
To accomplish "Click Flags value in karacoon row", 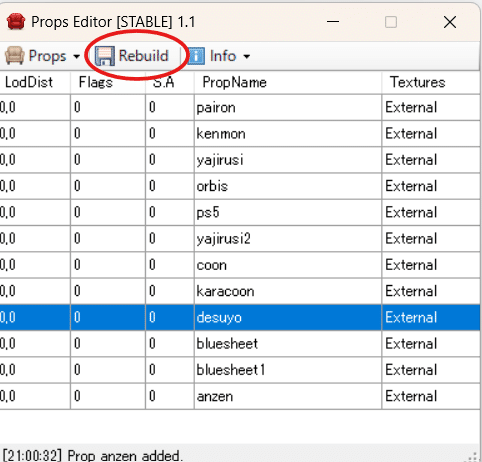I will (108, 291).
